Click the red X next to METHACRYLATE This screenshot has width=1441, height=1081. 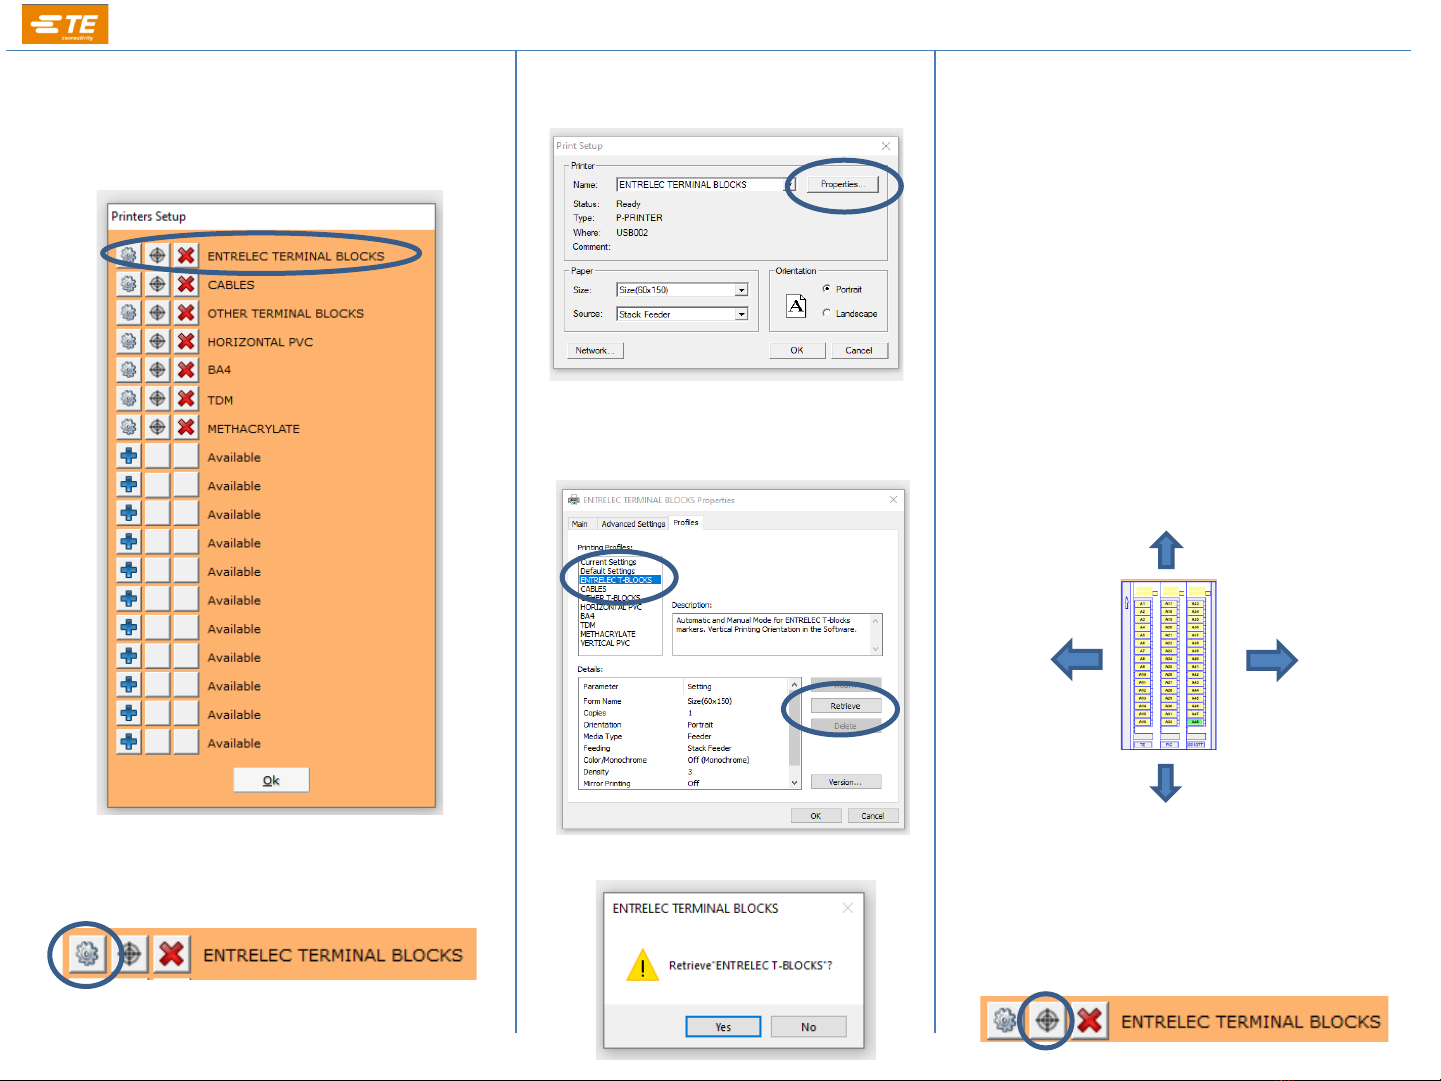186,427
